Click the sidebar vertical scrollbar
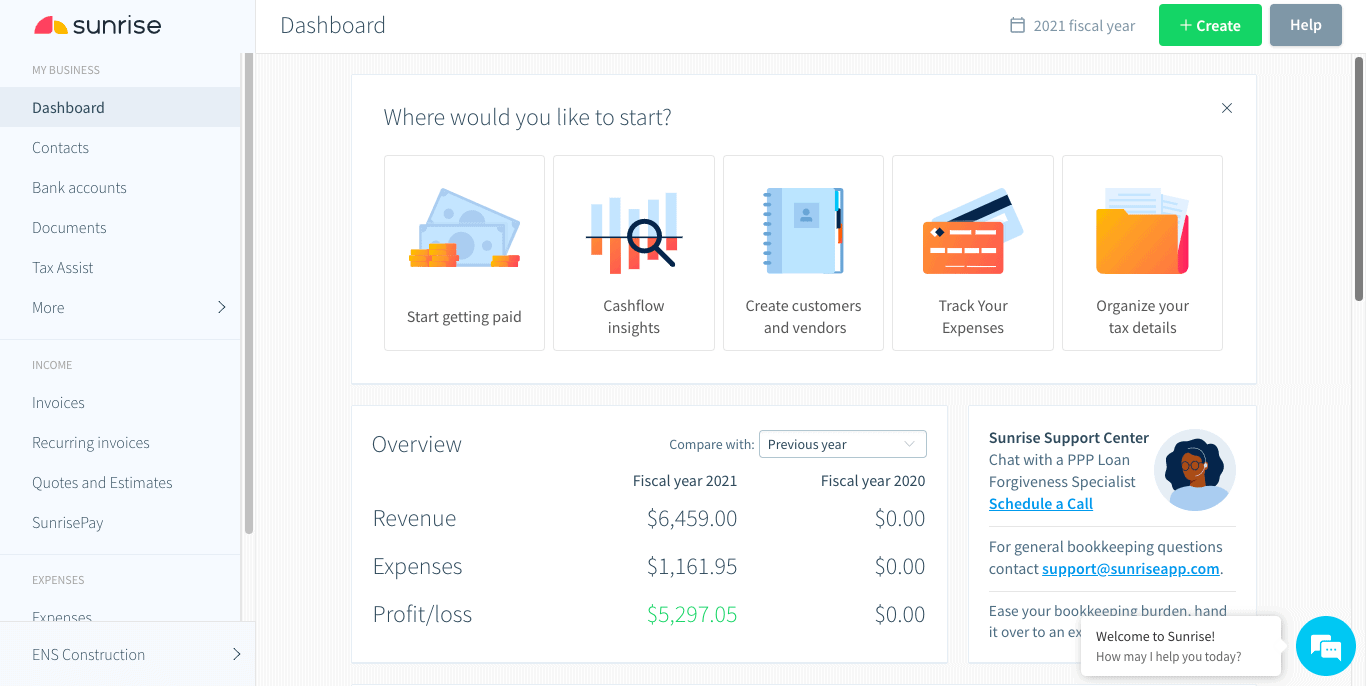The image size is (1366, 686). click(249, 294)
